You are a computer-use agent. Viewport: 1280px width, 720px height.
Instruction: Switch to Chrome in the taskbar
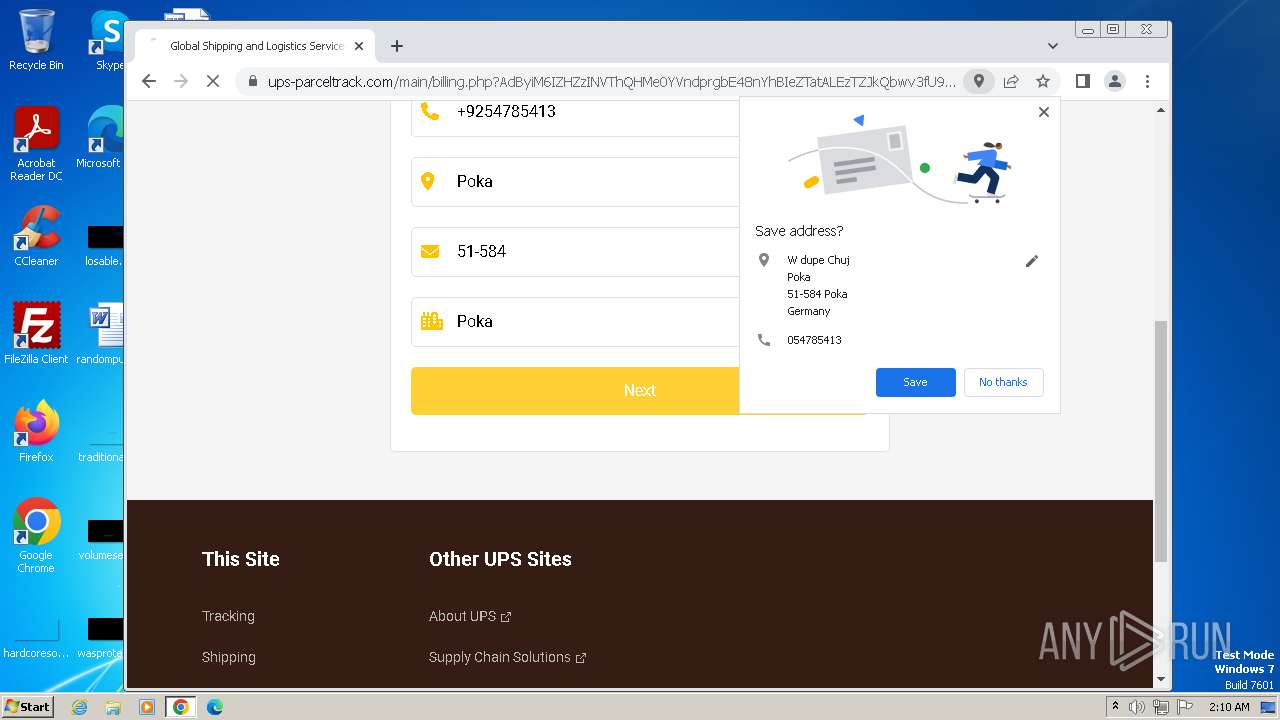pyautogui.click(x=180, y=707)
